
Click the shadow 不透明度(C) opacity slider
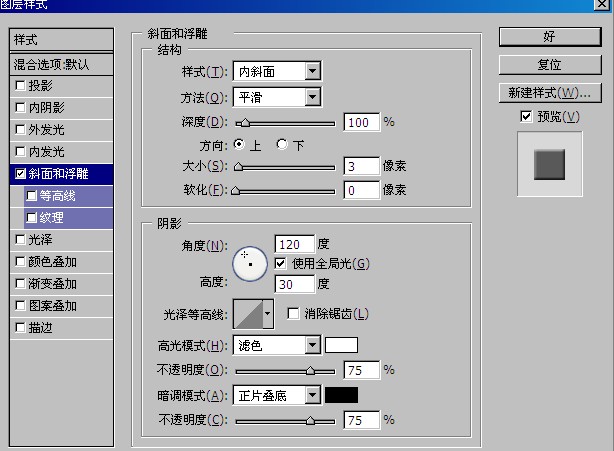(x=285, y=421)
